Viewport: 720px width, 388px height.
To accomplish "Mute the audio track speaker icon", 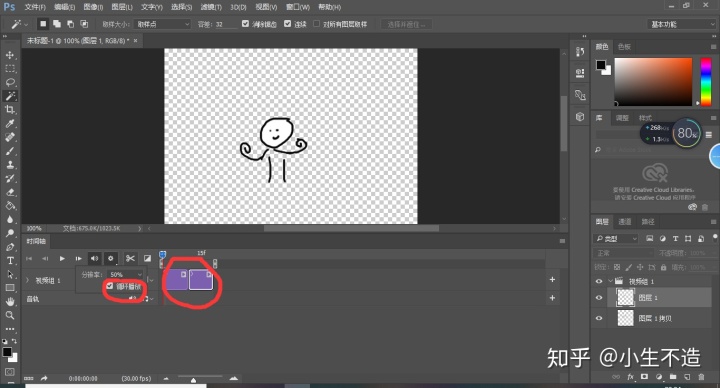I will click(x=132, y=298).
